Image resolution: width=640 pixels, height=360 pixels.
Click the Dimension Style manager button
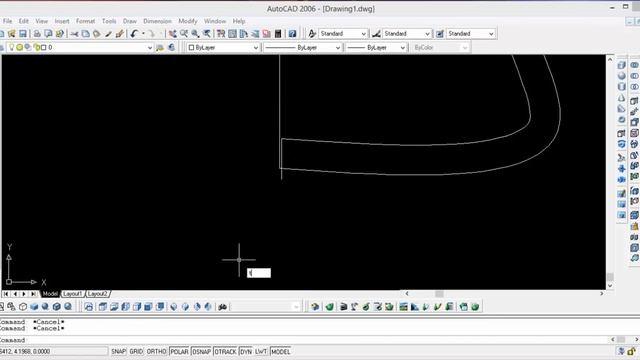tap(376, 33)
